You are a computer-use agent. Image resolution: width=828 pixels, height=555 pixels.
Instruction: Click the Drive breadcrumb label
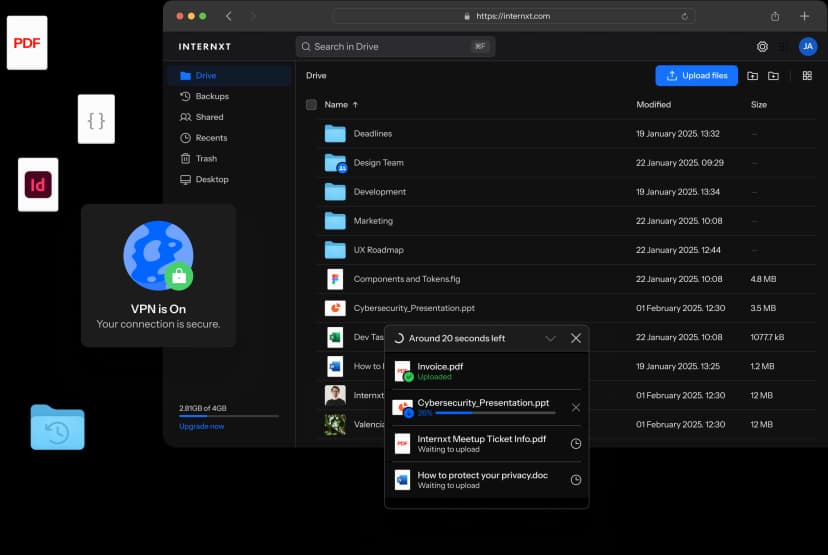316,76
